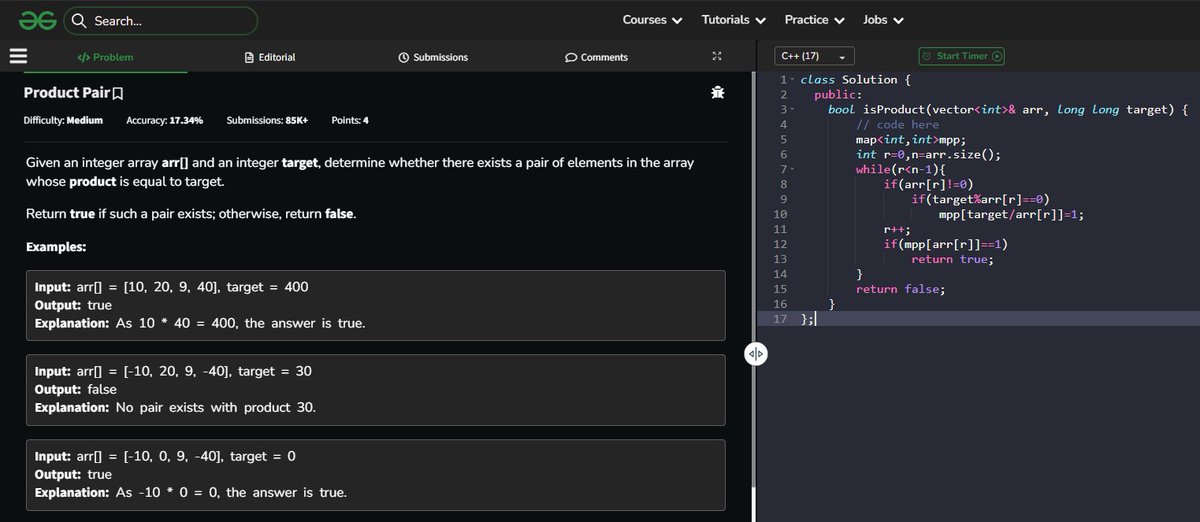Click code line 'r++;'

coord(897,229)
